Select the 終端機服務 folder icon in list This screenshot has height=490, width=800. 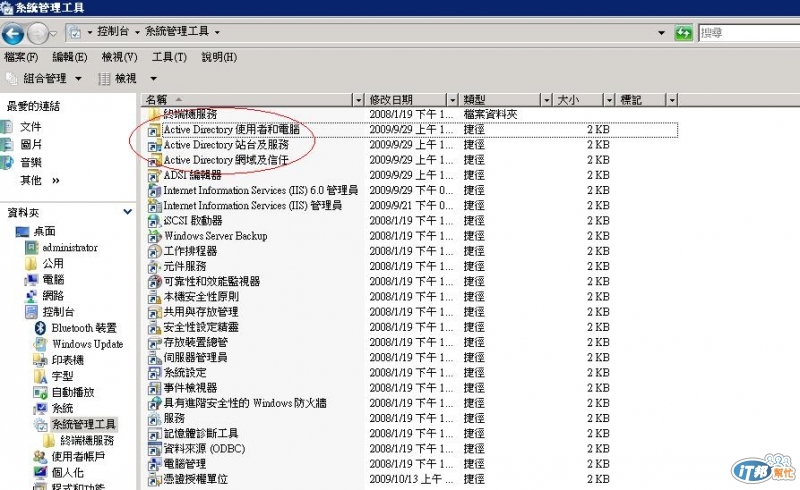click(154, 114)
